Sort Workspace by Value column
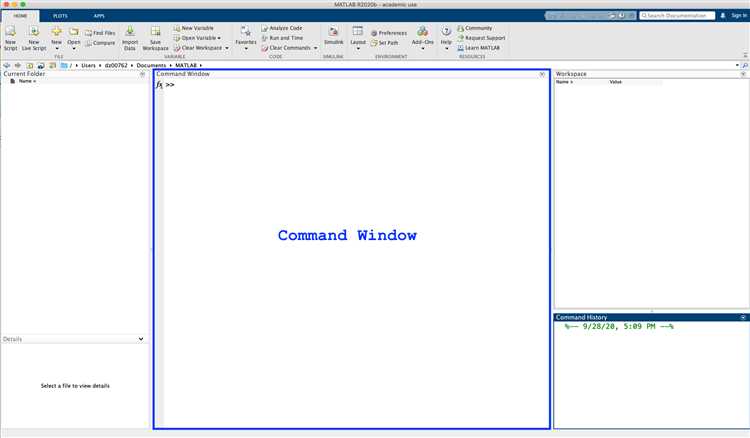750x438 pixels. (616, 82)
